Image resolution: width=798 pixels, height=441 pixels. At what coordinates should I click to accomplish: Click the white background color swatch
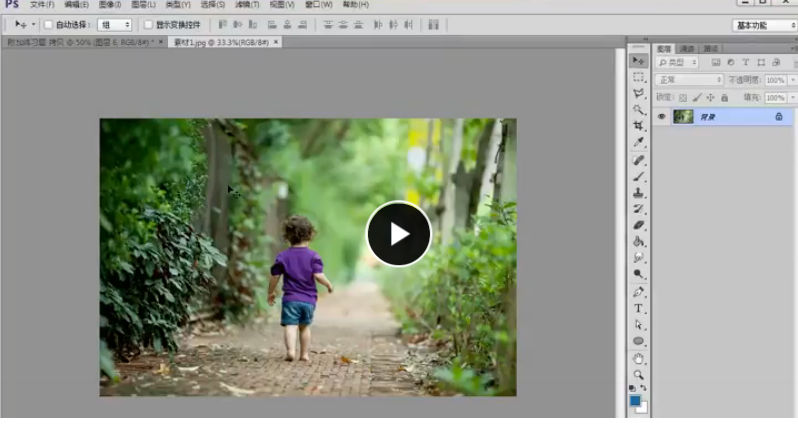643,408
